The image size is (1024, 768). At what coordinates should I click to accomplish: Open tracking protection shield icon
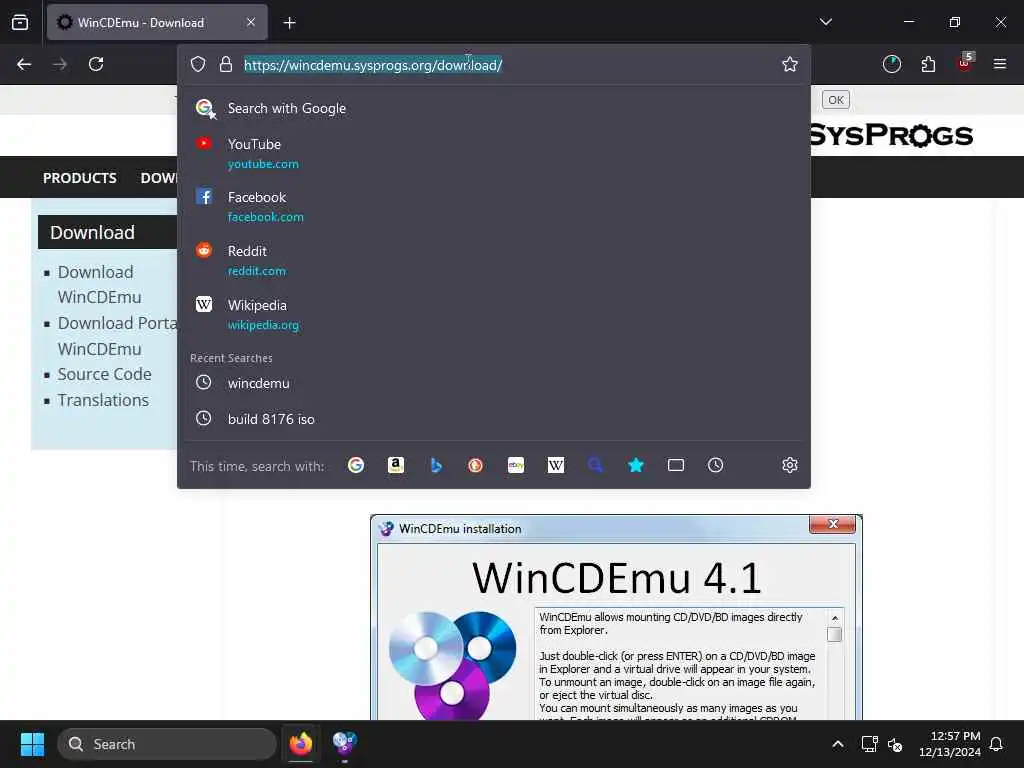pyautogui.click(x=198, y=64)
